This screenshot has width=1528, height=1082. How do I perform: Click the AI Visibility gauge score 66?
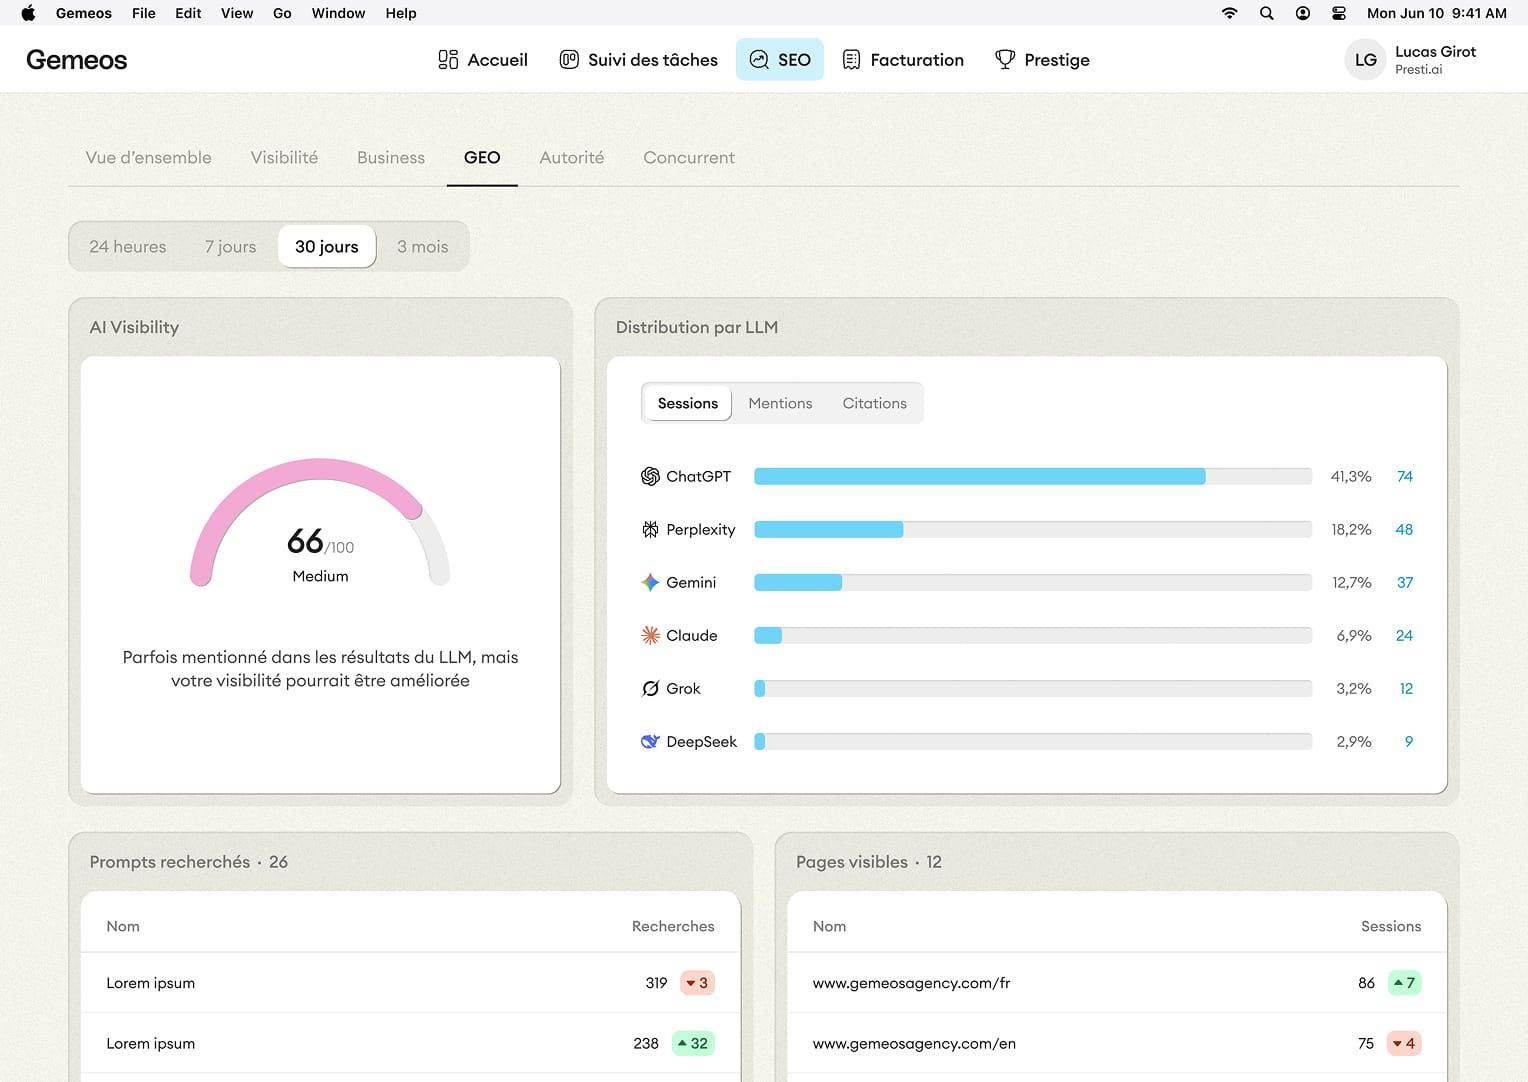click(305, 541)
